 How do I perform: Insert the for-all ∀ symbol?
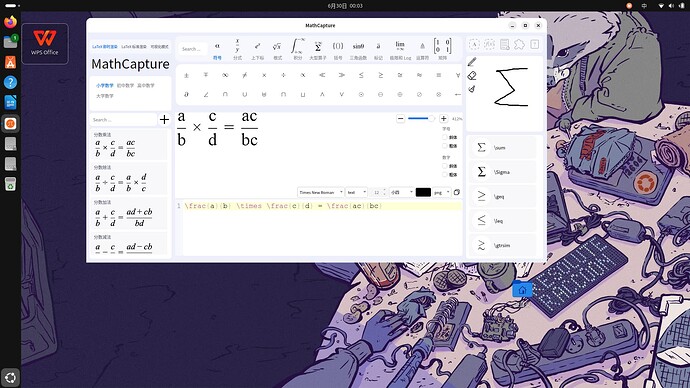[458, 75]
